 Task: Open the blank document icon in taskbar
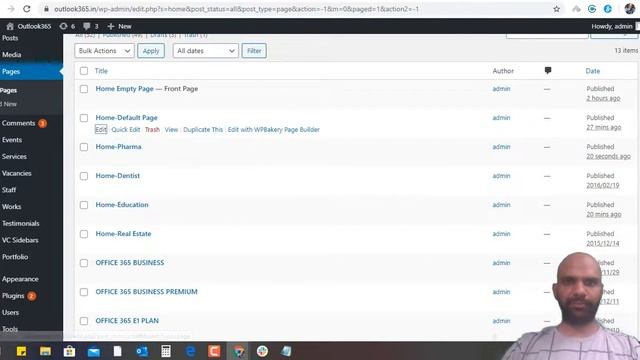[x=118, y=351]
